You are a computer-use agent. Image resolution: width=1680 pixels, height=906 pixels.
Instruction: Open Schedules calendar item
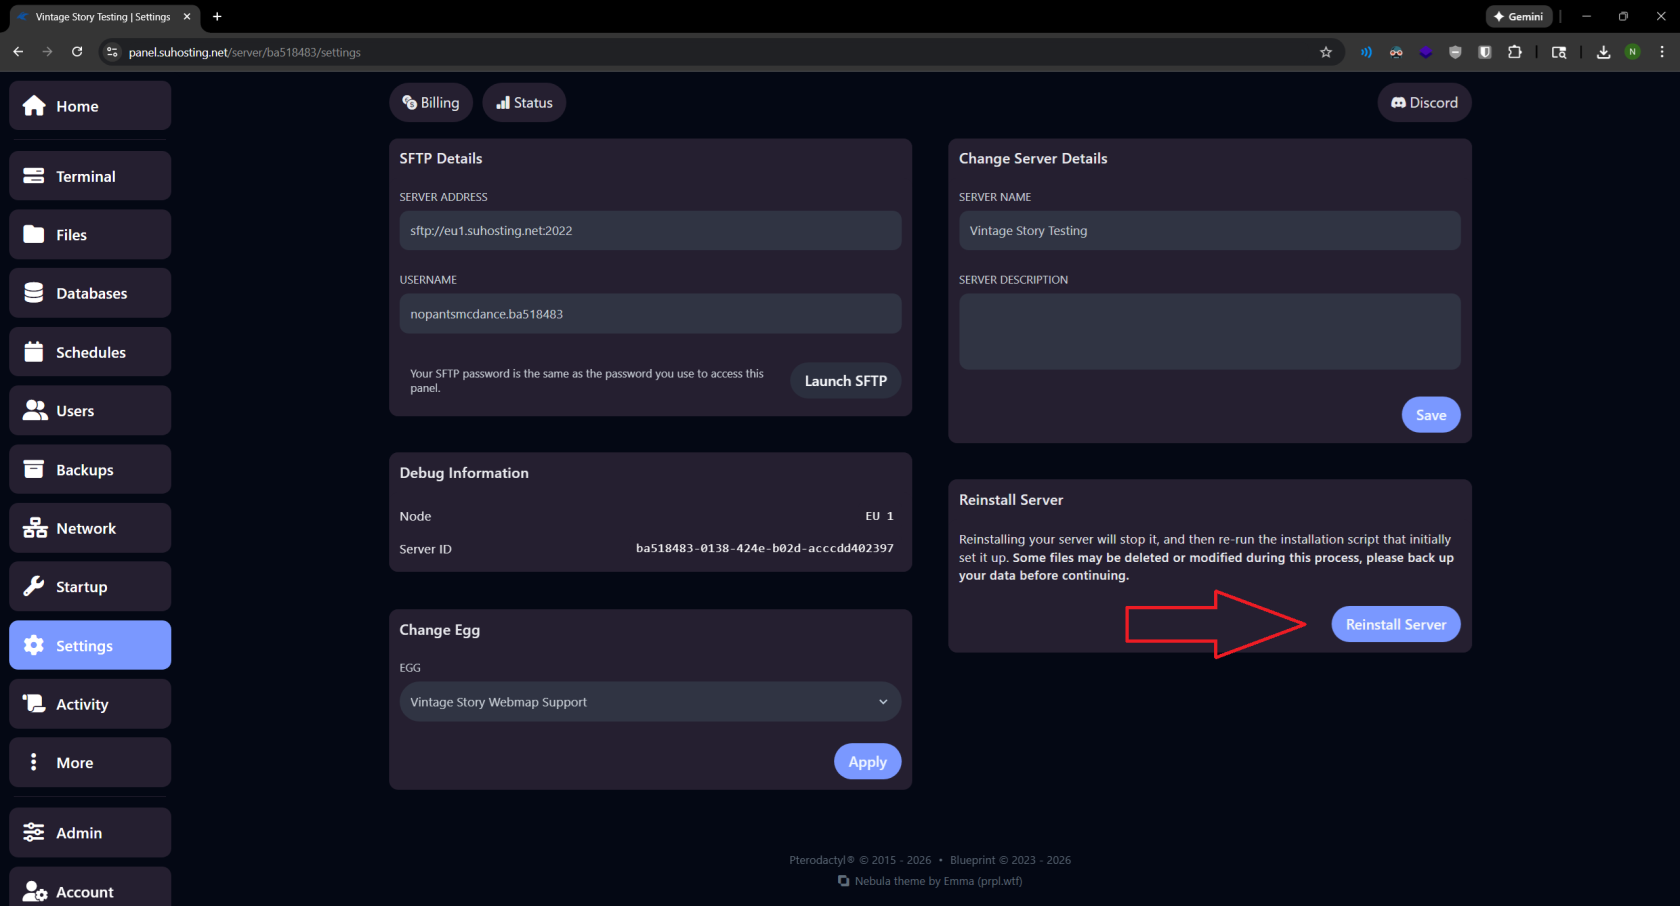click(90, 352)
